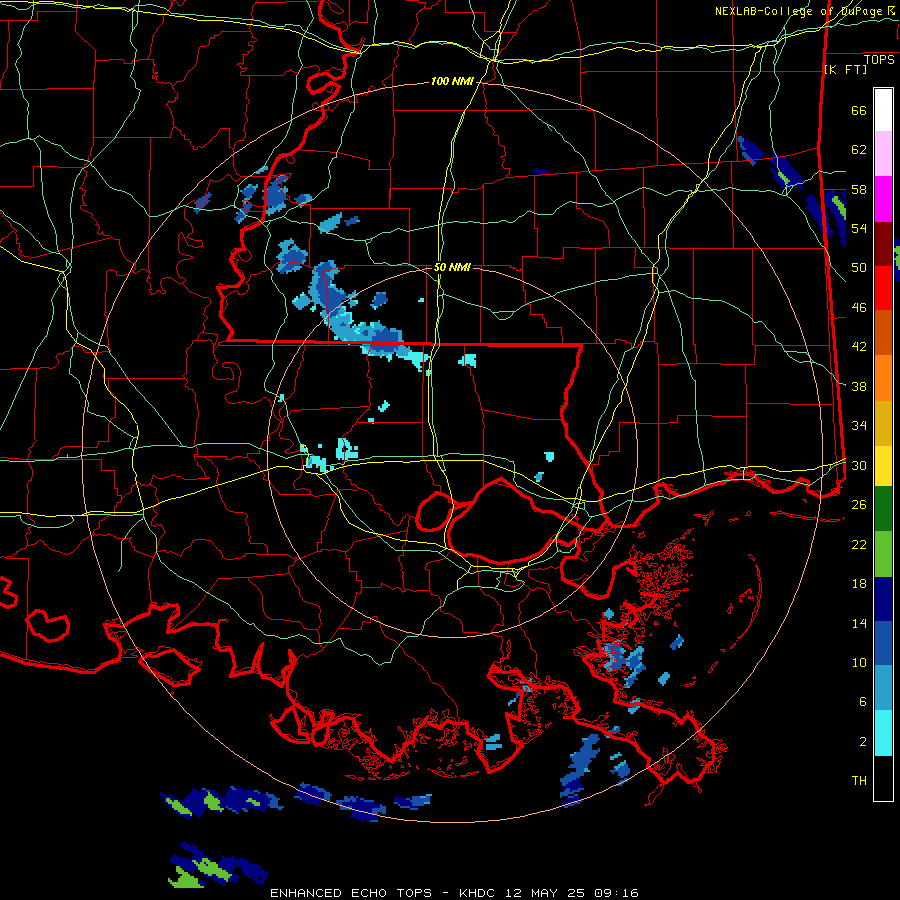The height and width of the screenshot is (900, 900).
Task: Click the 50 NMI range ring label
Action: (452, 267)
